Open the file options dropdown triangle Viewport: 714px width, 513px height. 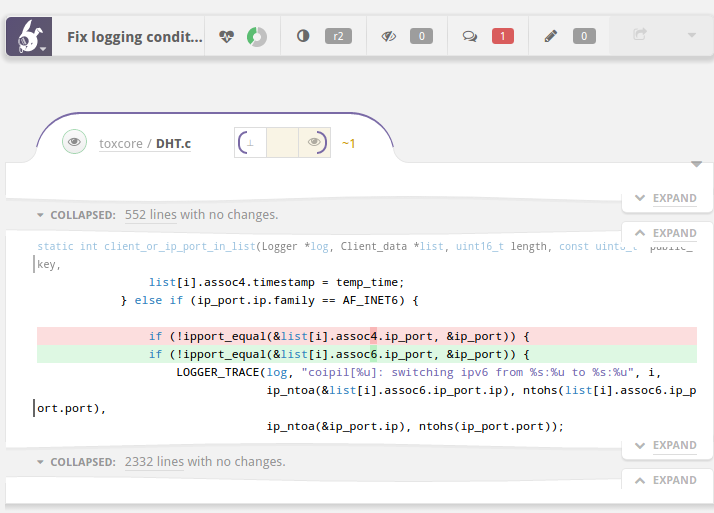(696, 164)
